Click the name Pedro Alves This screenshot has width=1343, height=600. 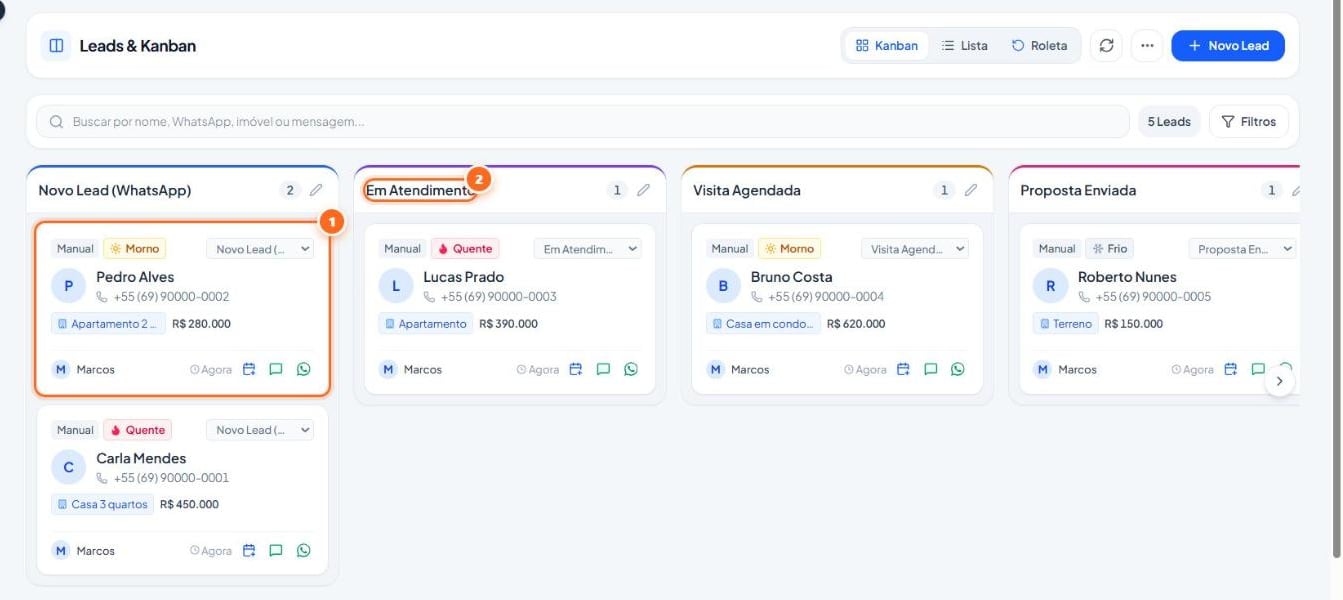[135, 277]
